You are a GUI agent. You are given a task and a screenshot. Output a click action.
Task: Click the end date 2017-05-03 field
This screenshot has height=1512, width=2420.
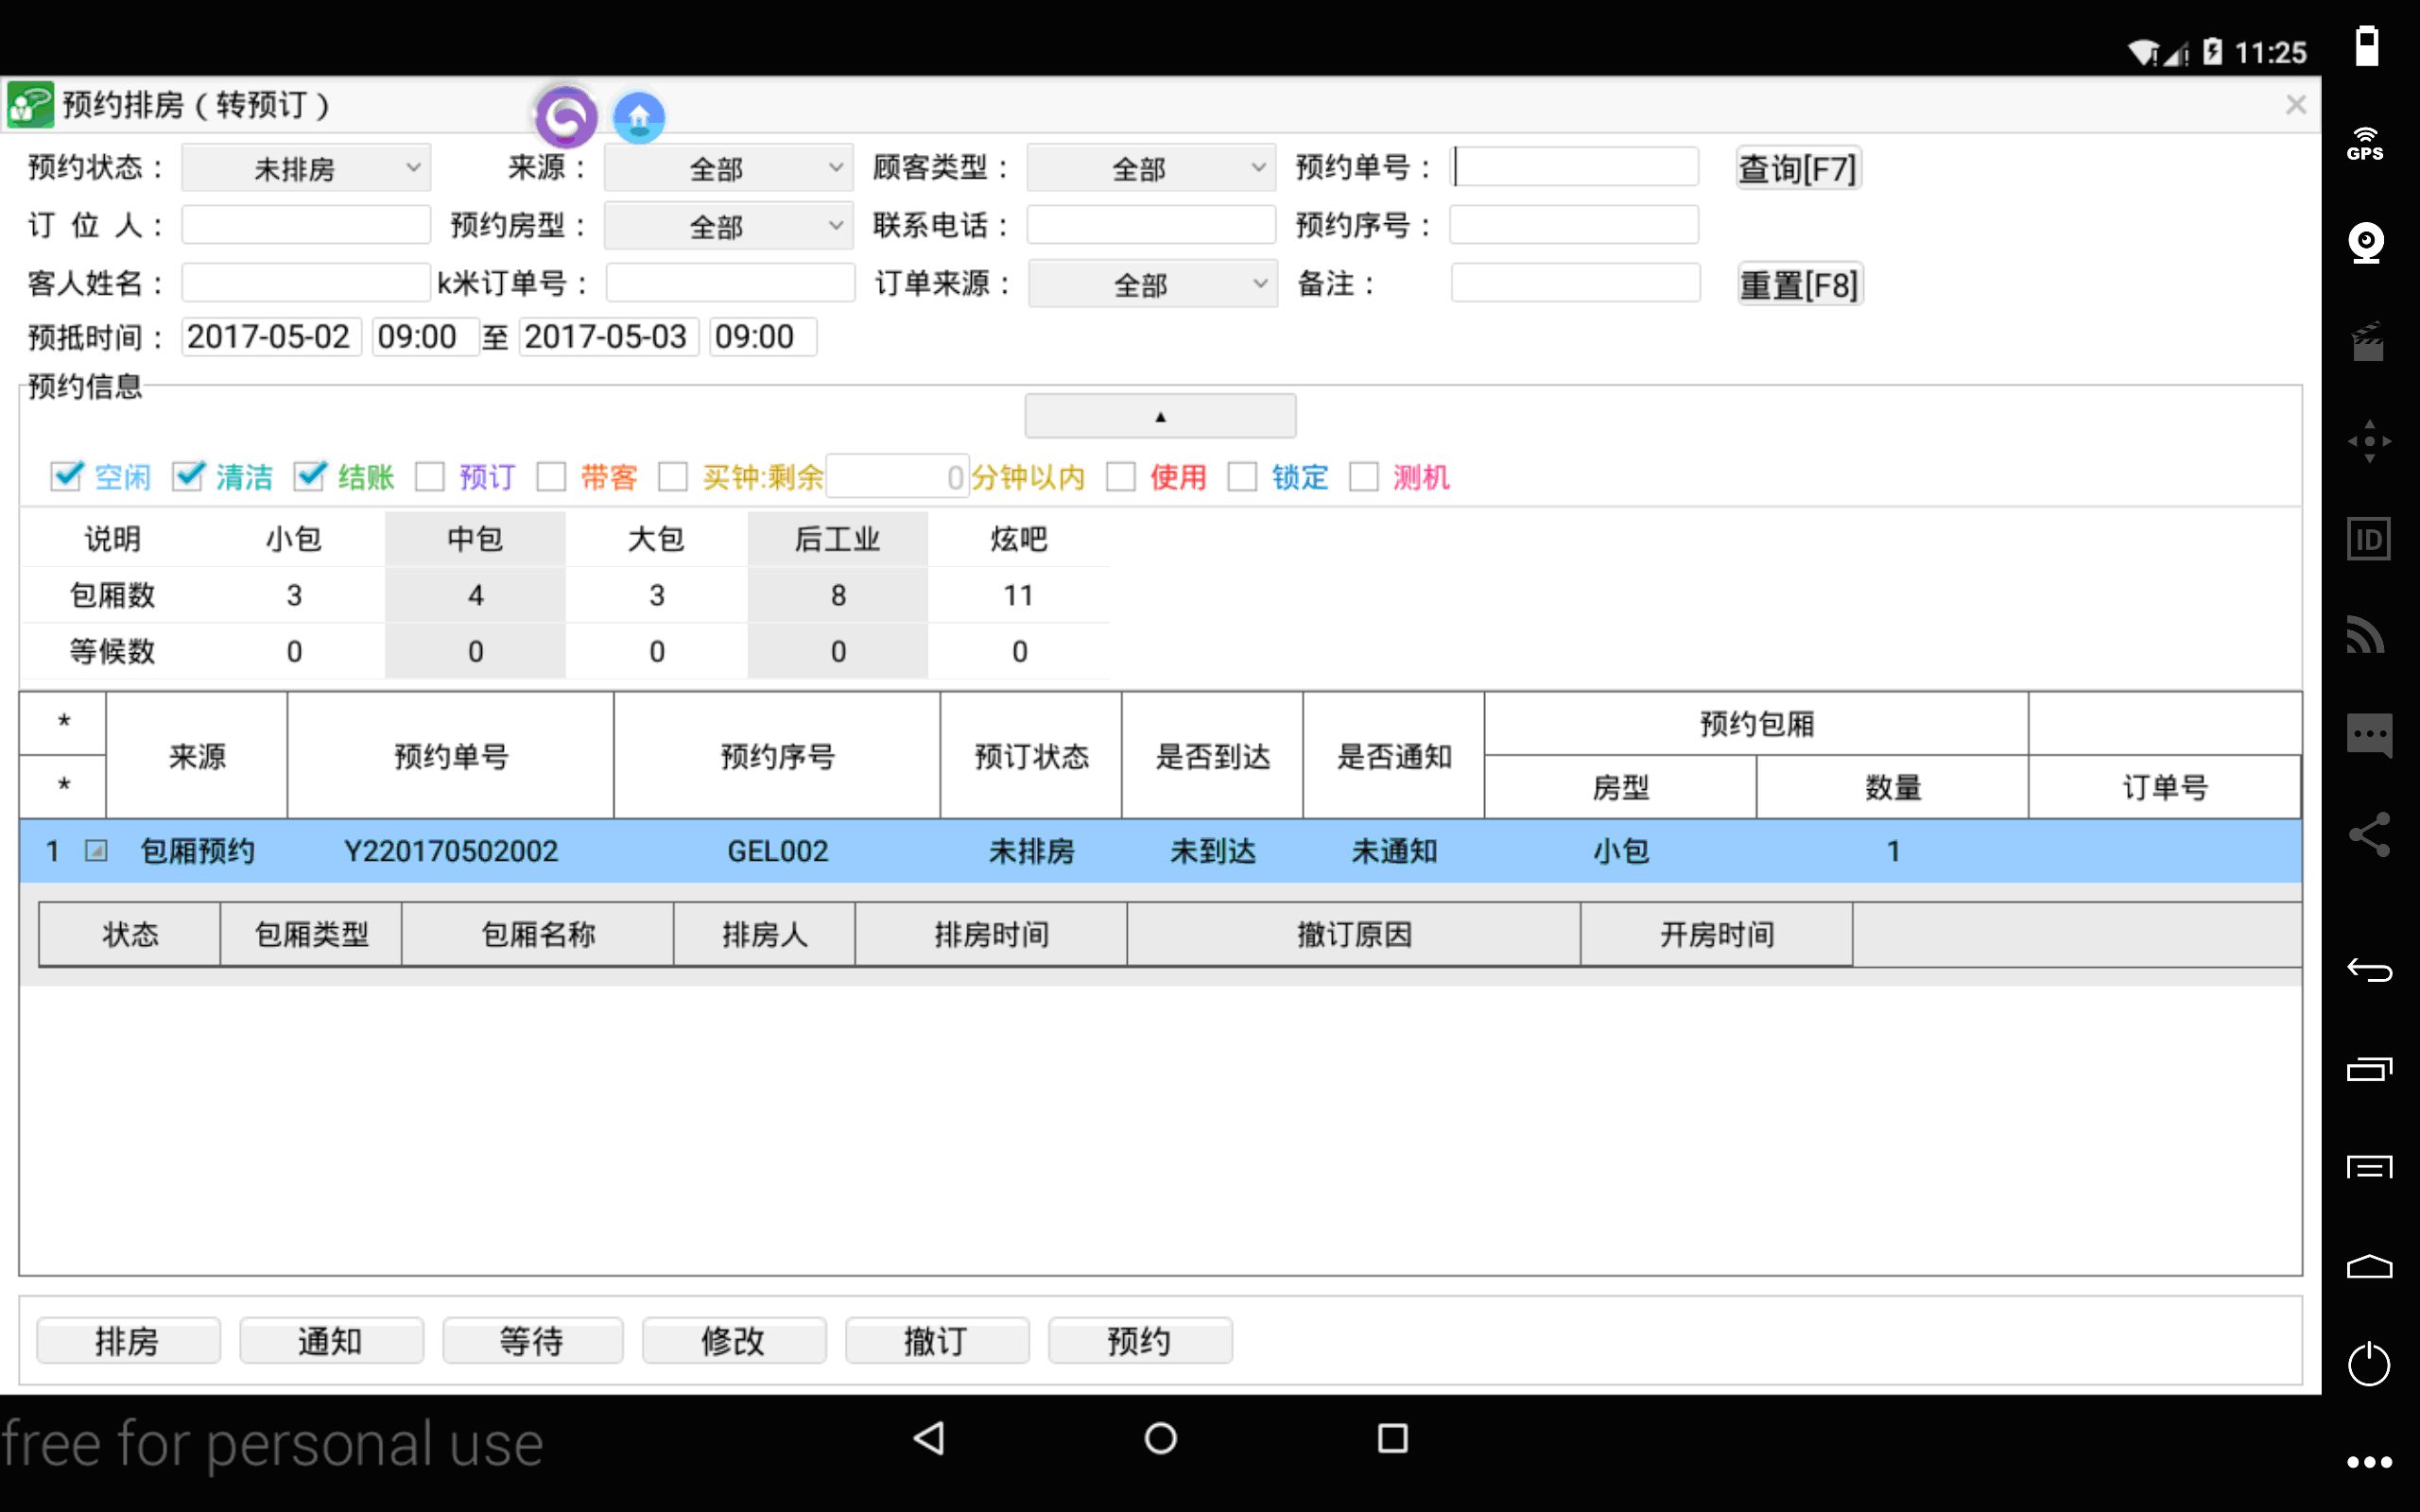608,336
